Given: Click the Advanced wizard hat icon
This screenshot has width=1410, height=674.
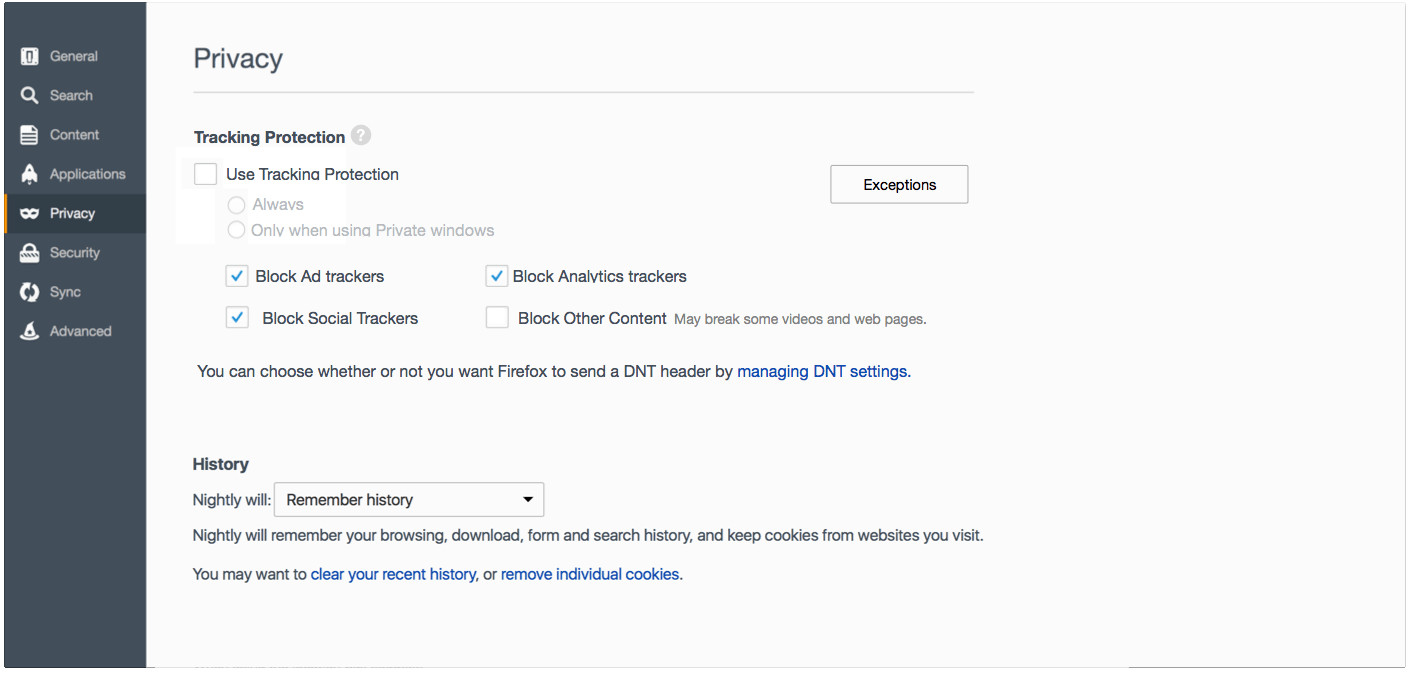Looking at the screenshot, I should (30, 331).
